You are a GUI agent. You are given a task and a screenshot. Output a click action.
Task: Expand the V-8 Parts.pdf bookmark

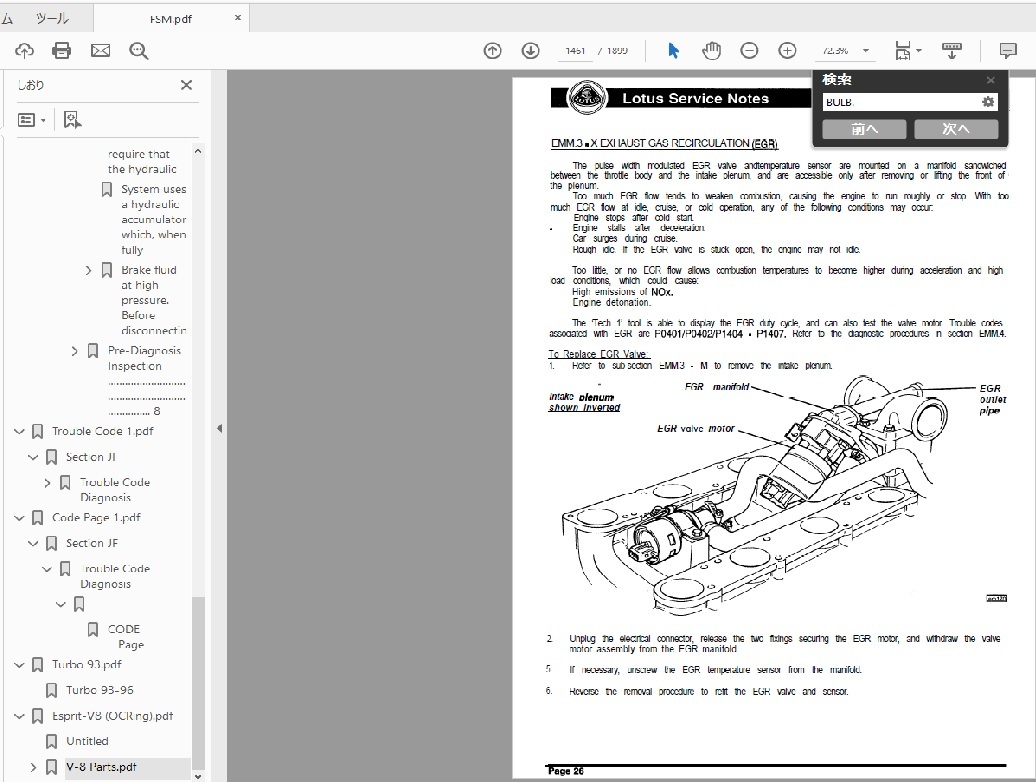point(33,768)
